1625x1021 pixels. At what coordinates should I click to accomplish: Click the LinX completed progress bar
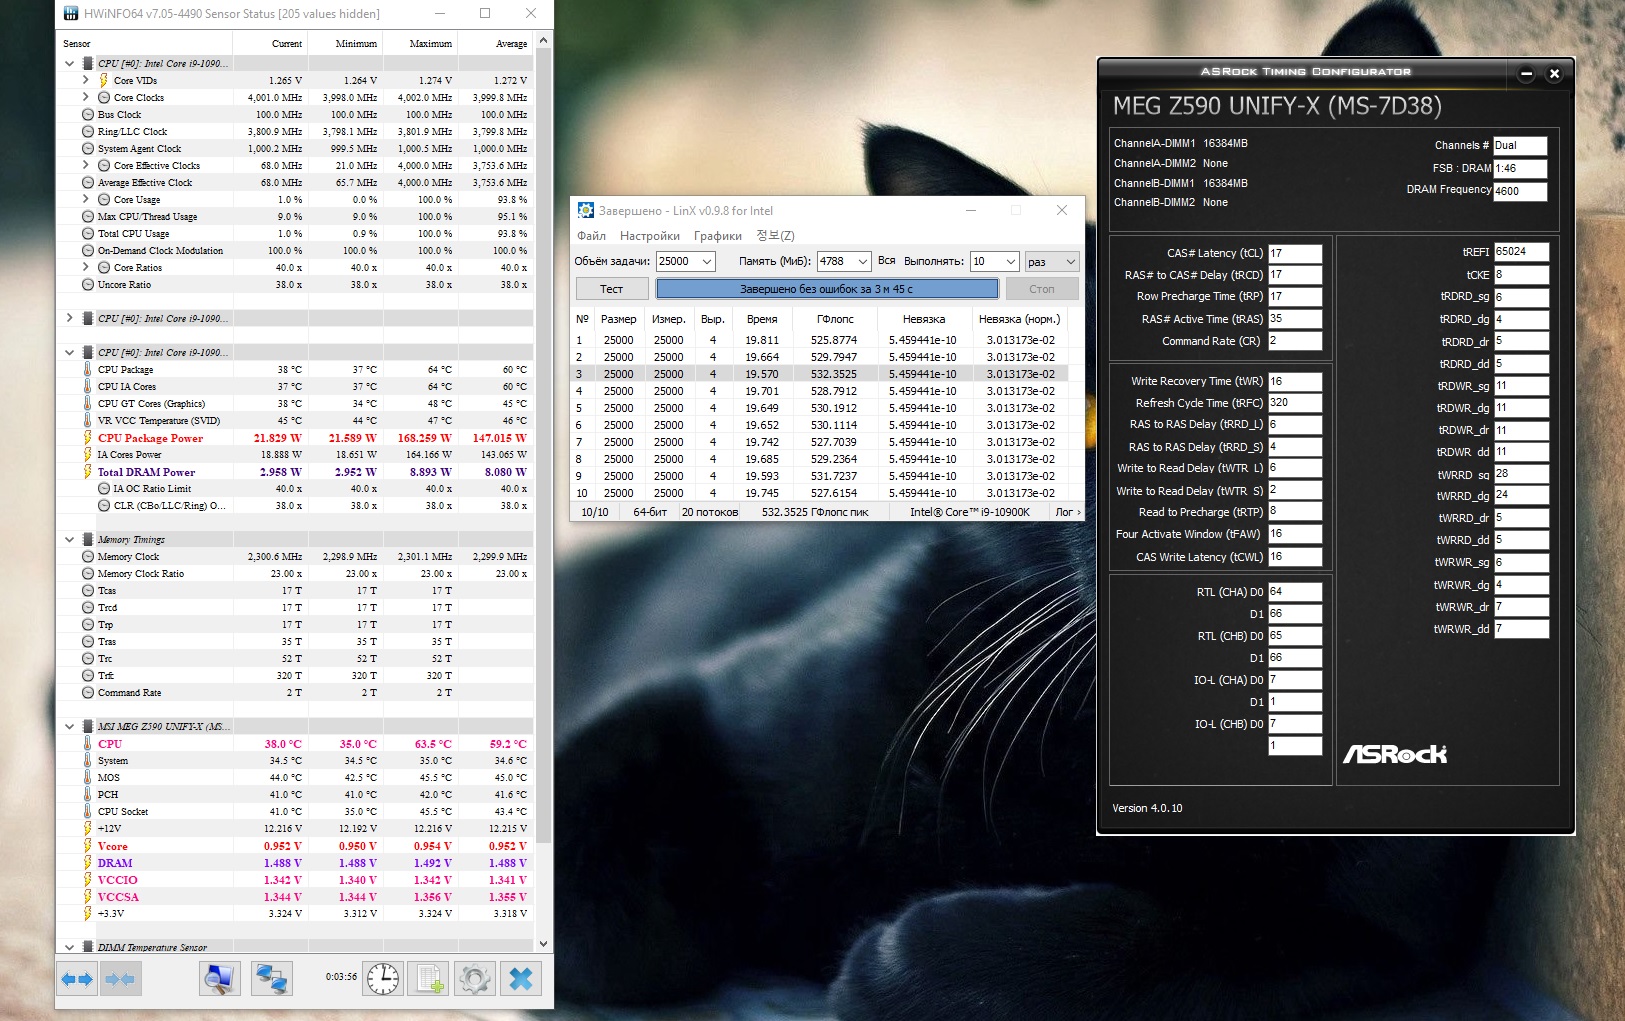tap(827, 289)
